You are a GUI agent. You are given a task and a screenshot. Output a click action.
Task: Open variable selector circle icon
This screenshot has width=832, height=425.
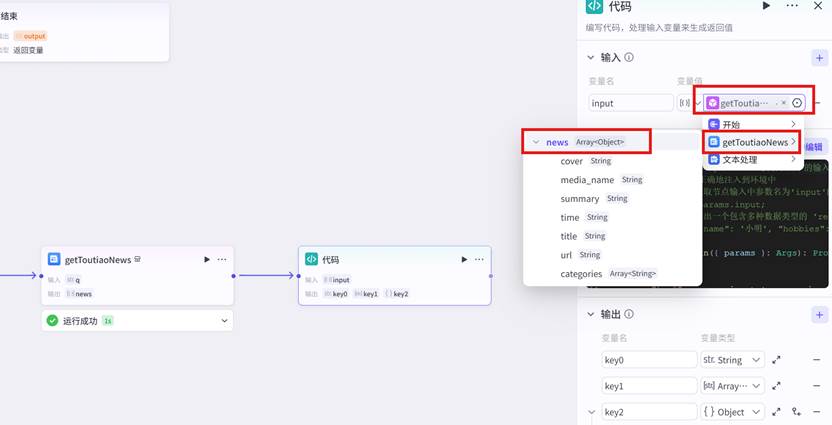[796, 103]
